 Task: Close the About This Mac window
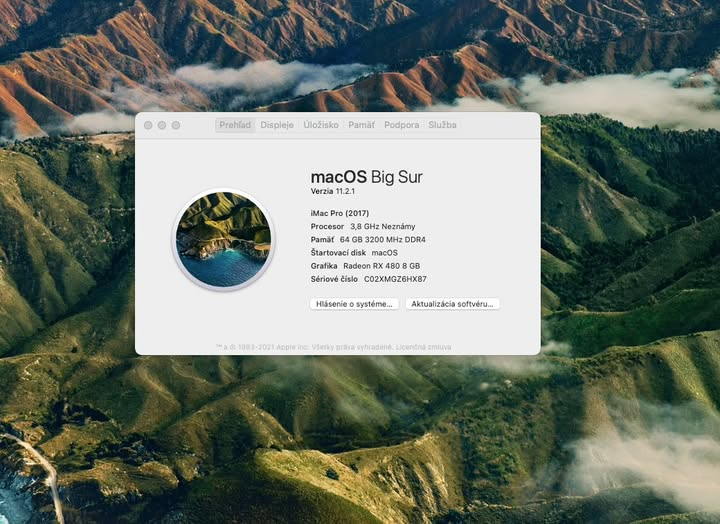(x=148, y=125)
